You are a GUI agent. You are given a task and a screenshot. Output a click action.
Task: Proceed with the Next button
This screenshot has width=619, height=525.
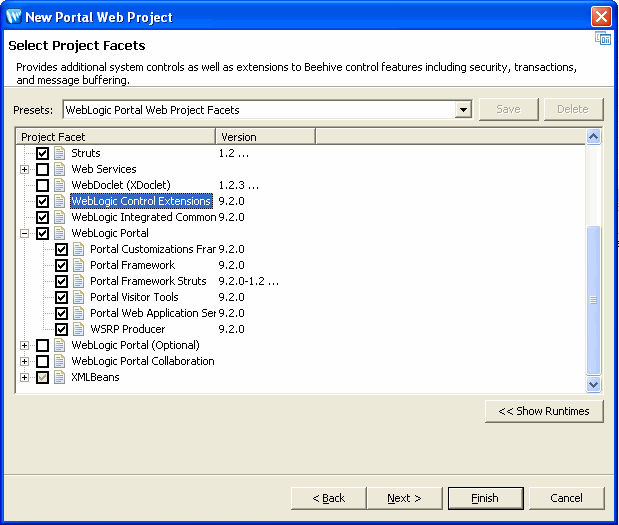click(x=405, y=498)
